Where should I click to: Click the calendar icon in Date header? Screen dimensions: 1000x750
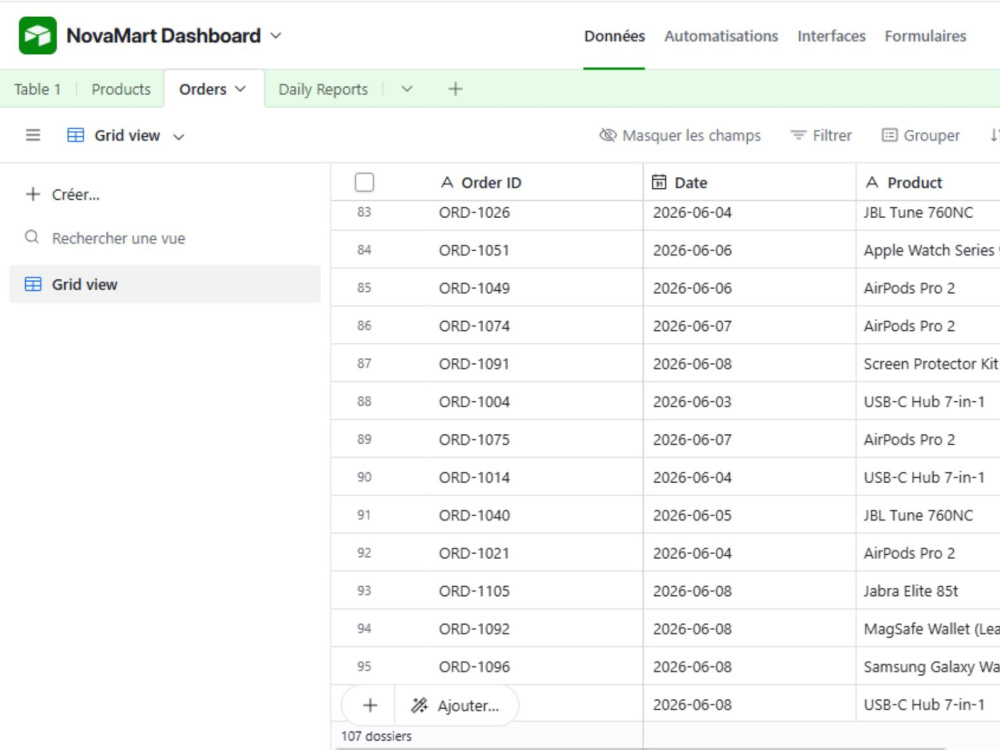point(659,182)
